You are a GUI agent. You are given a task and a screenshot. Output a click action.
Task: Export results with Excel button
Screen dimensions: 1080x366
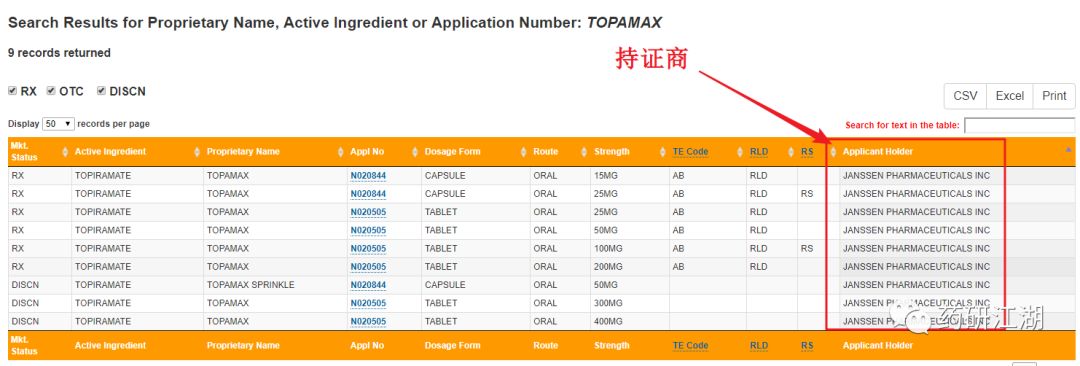click(1010, 96)
